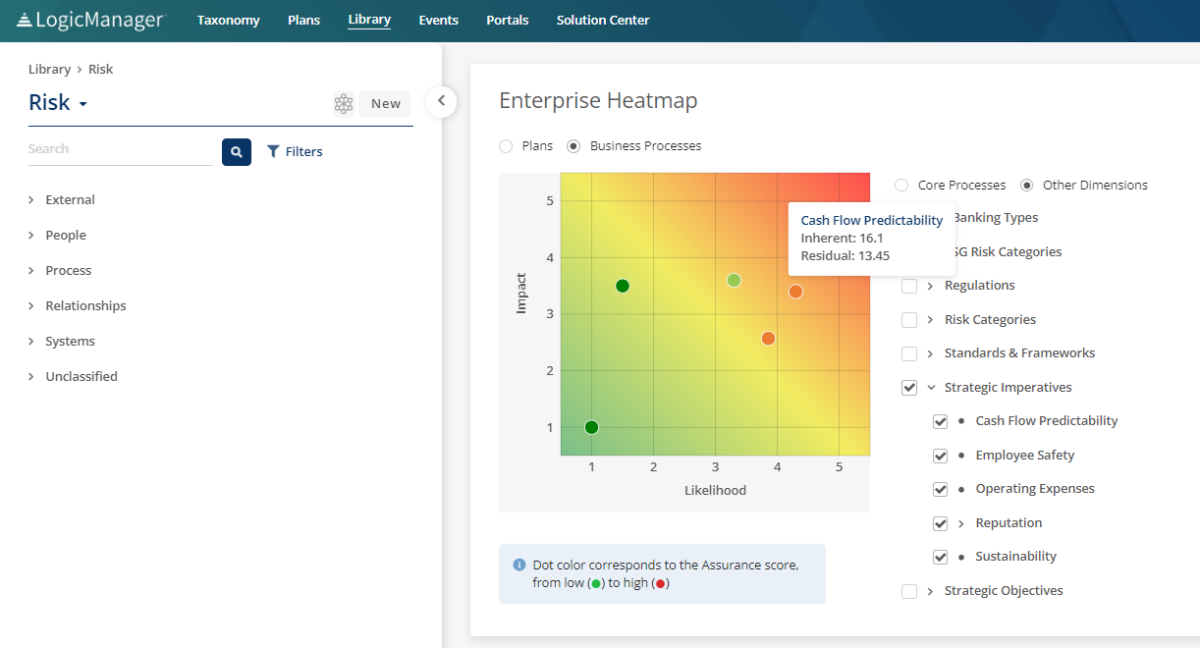Enable the Regulations checkbox

909,286
